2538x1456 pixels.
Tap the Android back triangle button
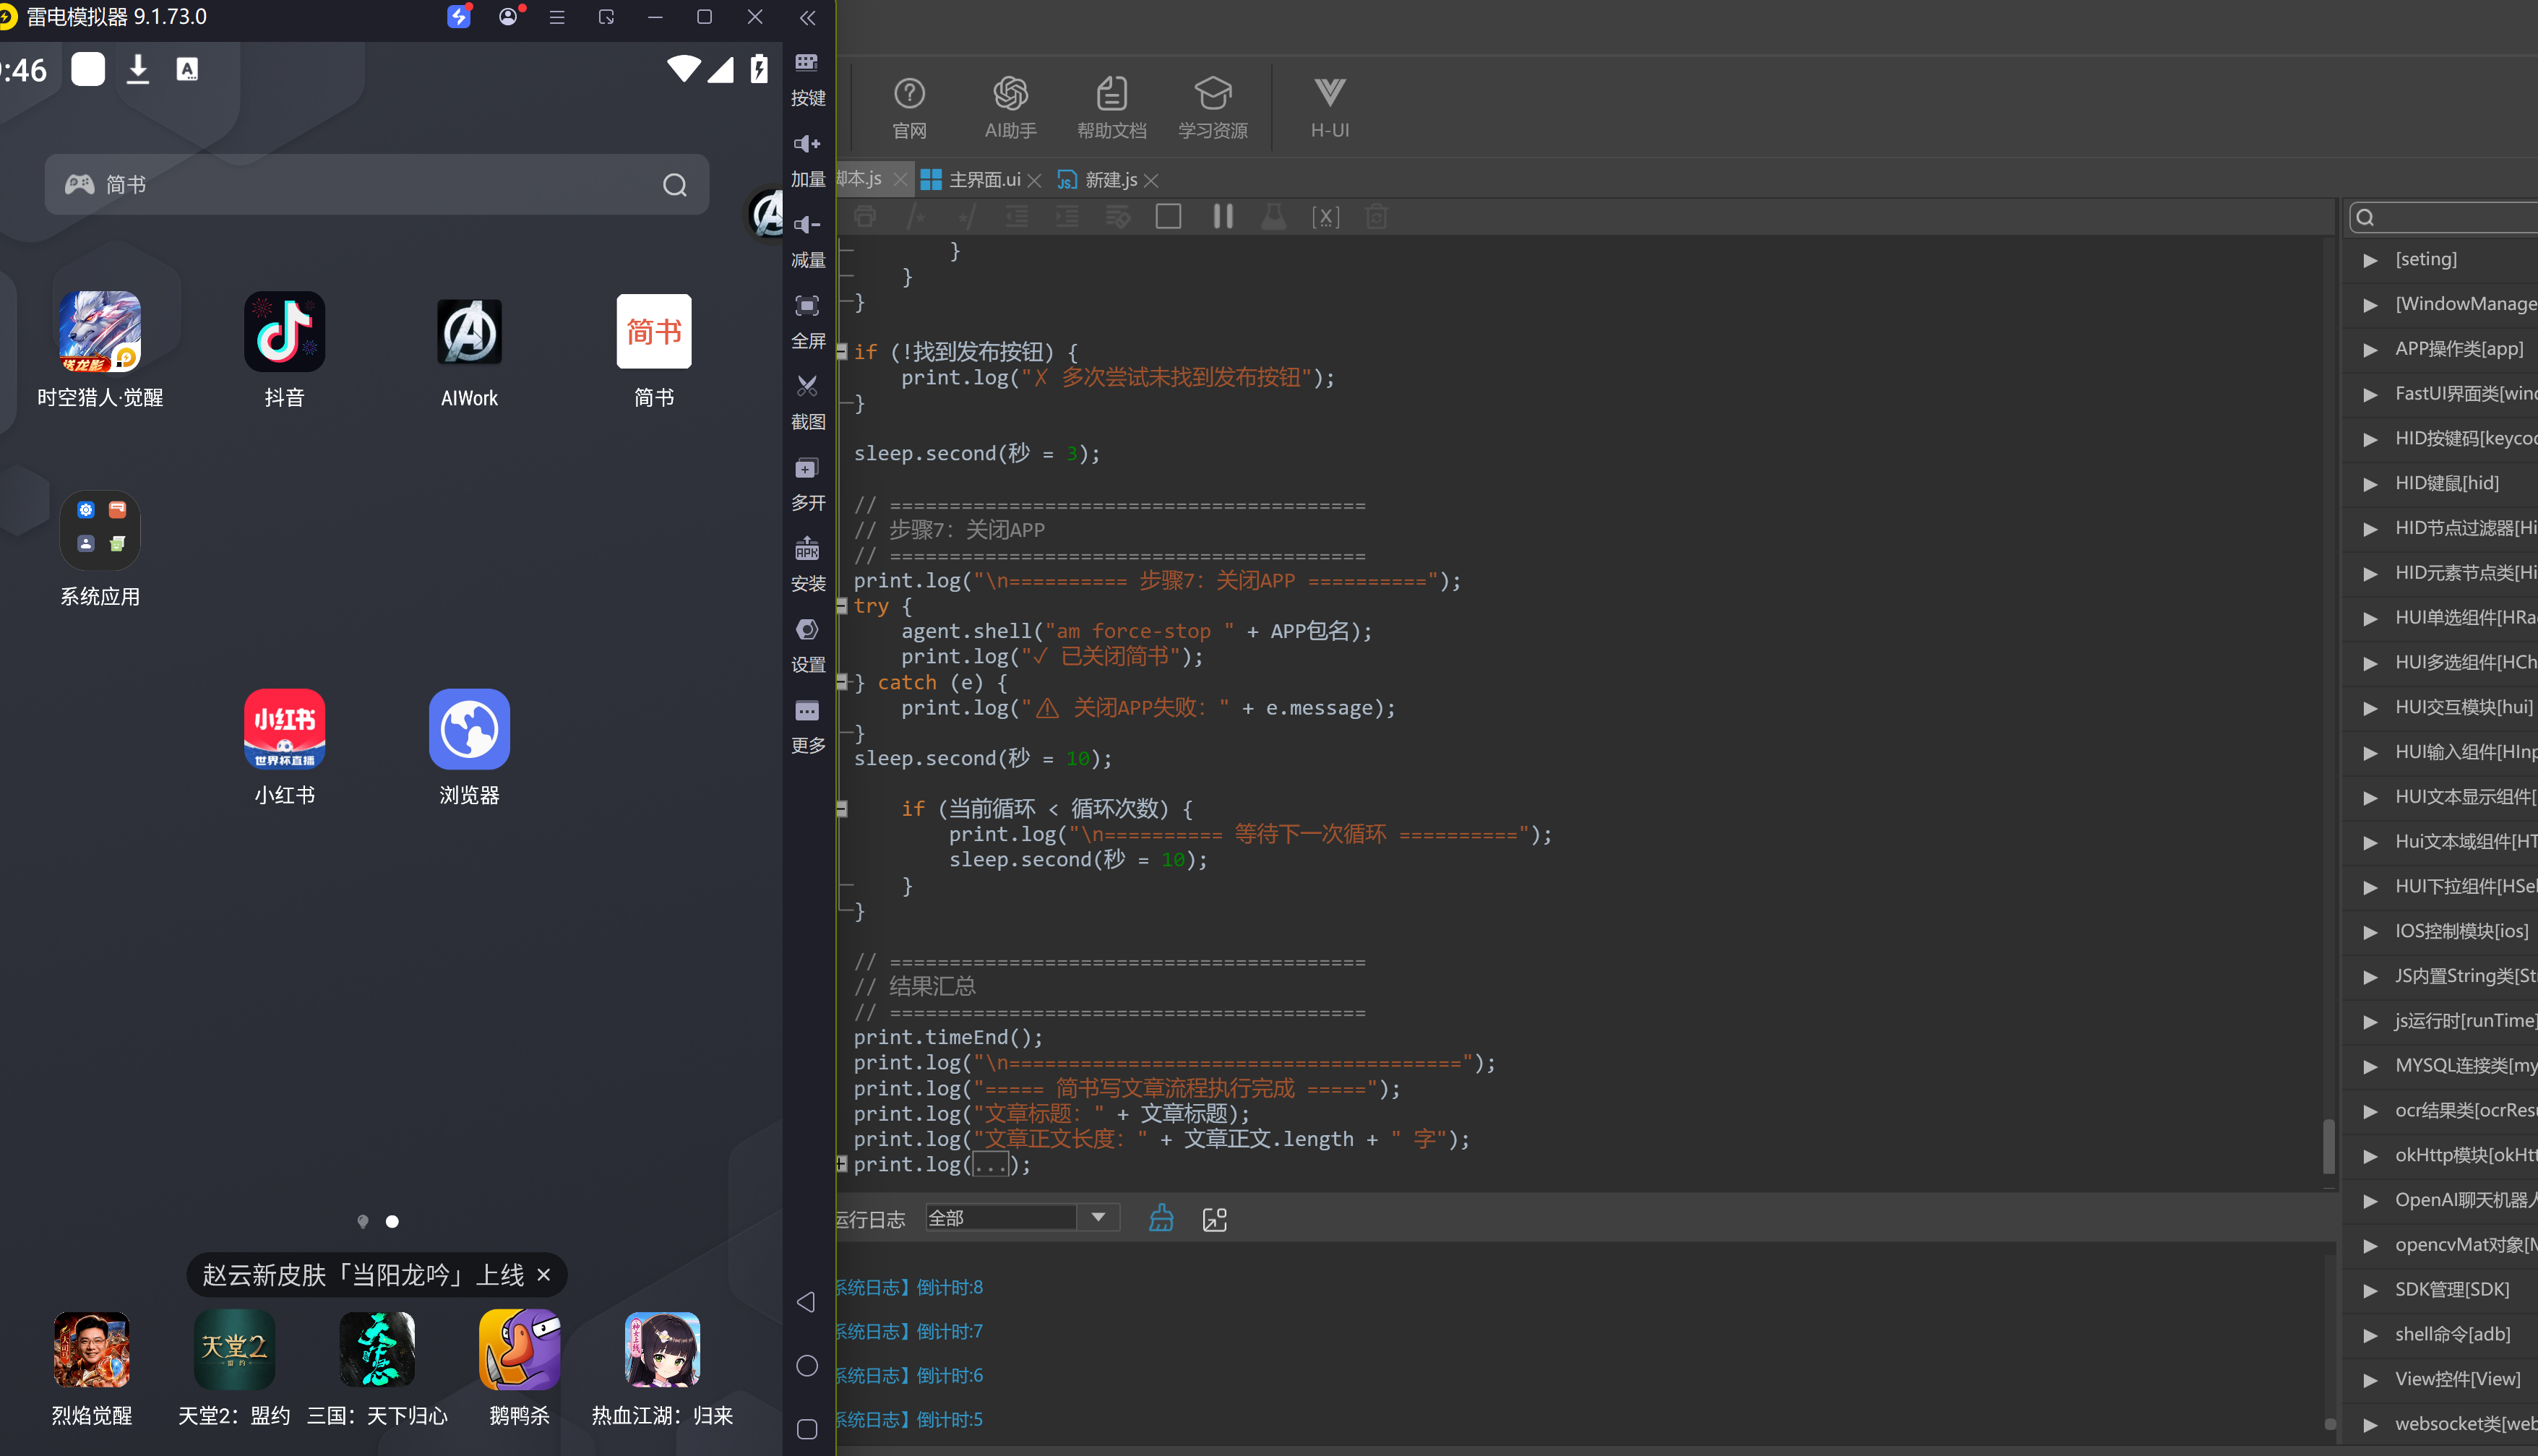click(x=806, y=1301)
